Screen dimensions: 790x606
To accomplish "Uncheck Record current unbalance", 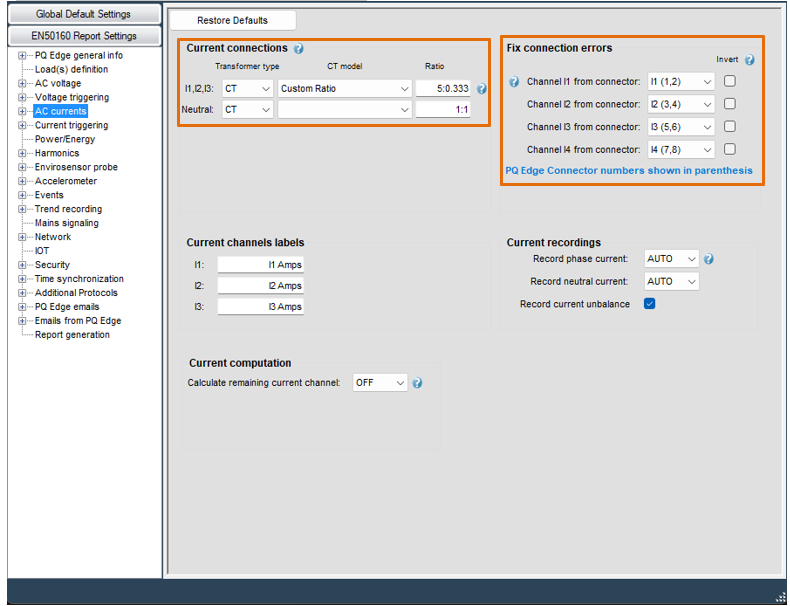I will pyautogui.click(x=649, y=304).
